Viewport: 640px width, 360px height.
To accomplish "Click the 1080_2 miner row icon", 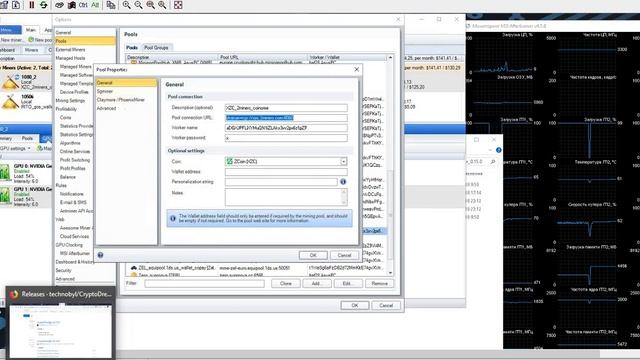I will pos(10,83).
